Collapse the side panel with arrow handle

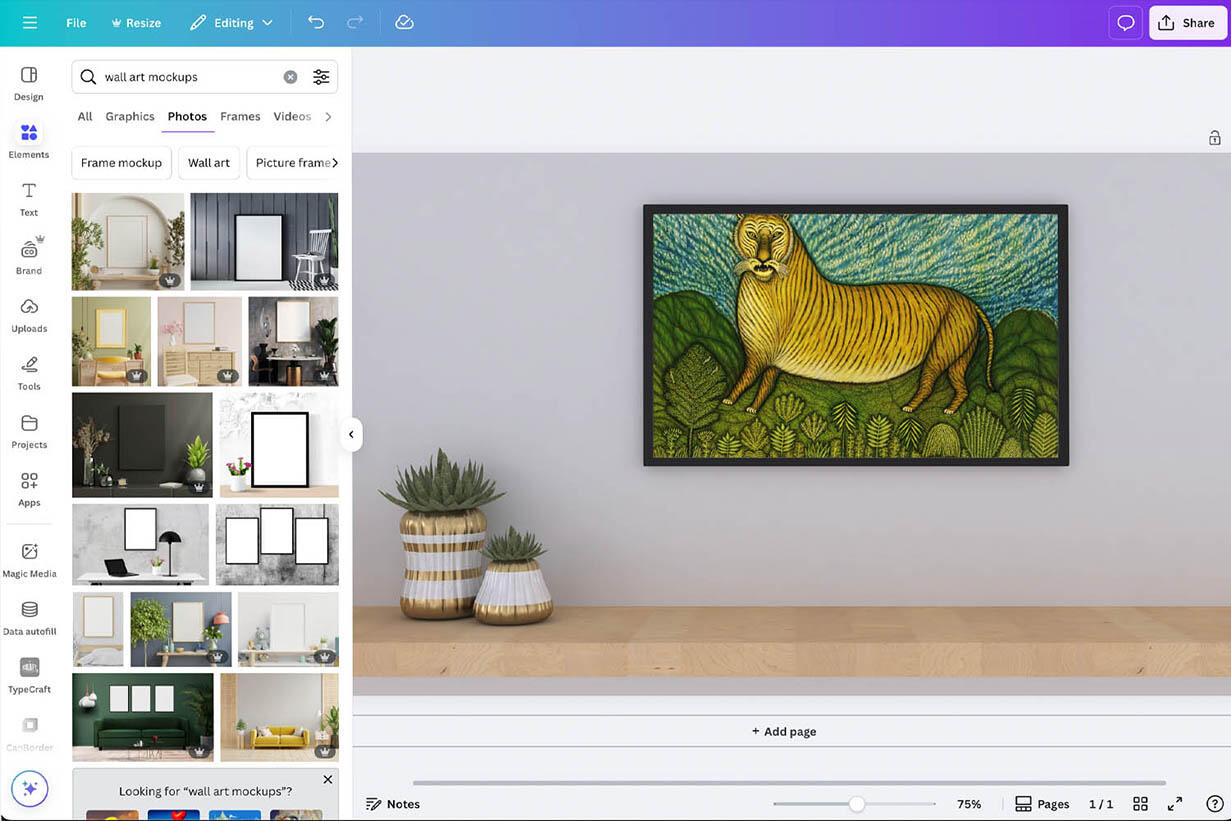[351, 435]
